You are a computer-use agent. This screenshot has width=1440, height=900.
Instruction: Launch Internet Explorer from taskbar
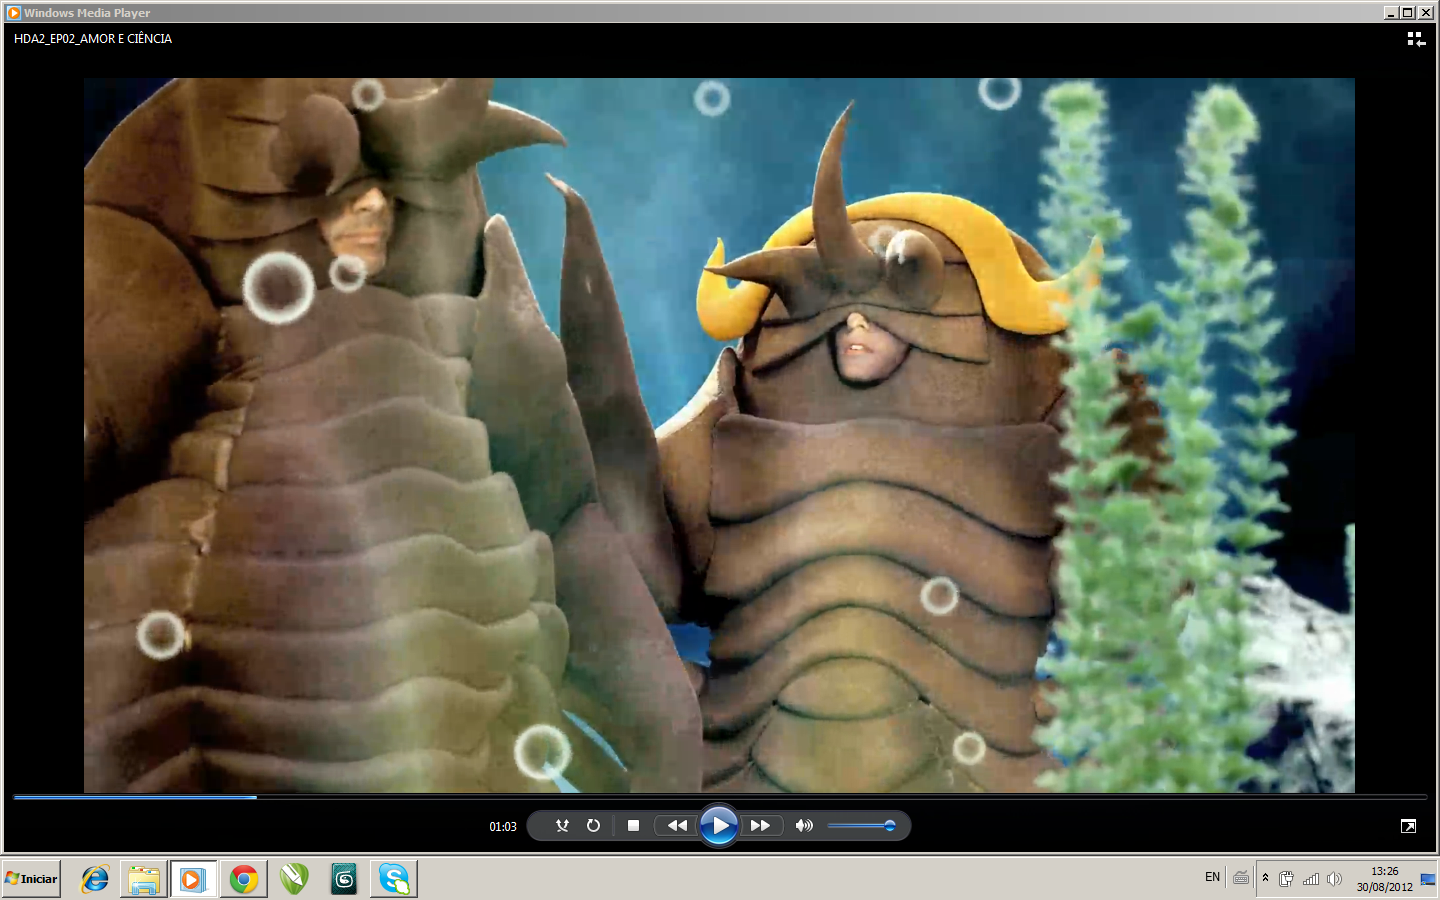pyautogui.click(x=95, y=879)
